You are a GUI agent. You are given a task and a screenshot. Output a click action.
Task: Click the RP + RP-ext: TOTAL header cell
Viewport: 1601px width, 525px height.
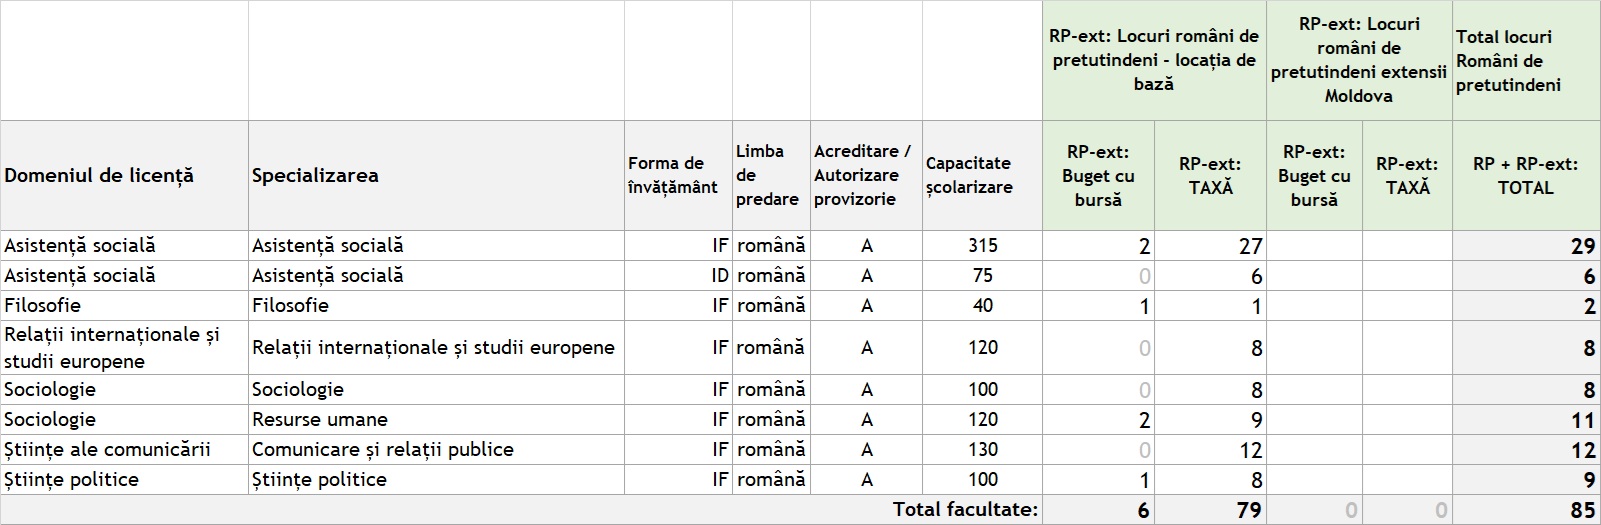[x=1526, y=175]
